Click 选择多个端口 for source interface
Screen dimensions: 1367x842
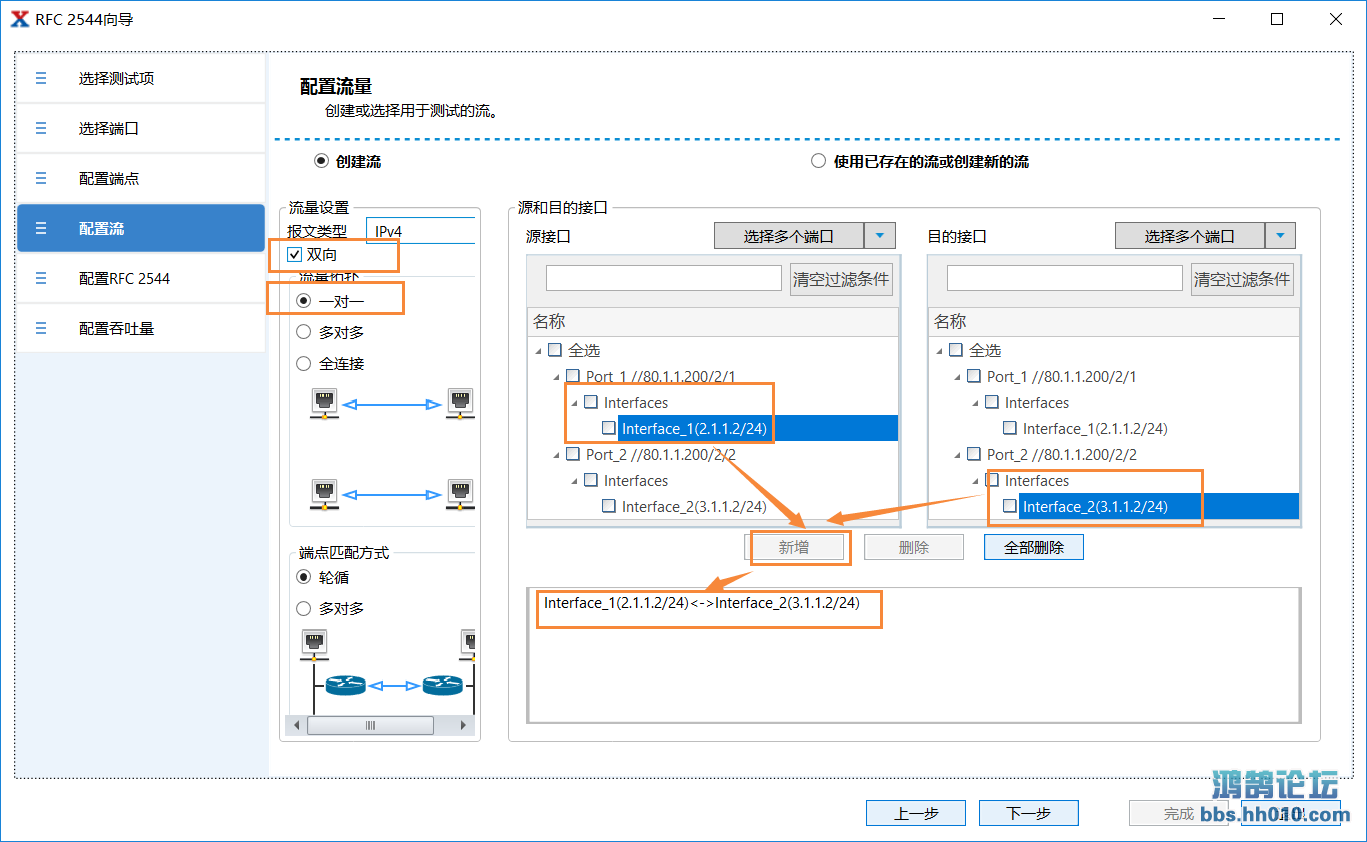(789, 236)
